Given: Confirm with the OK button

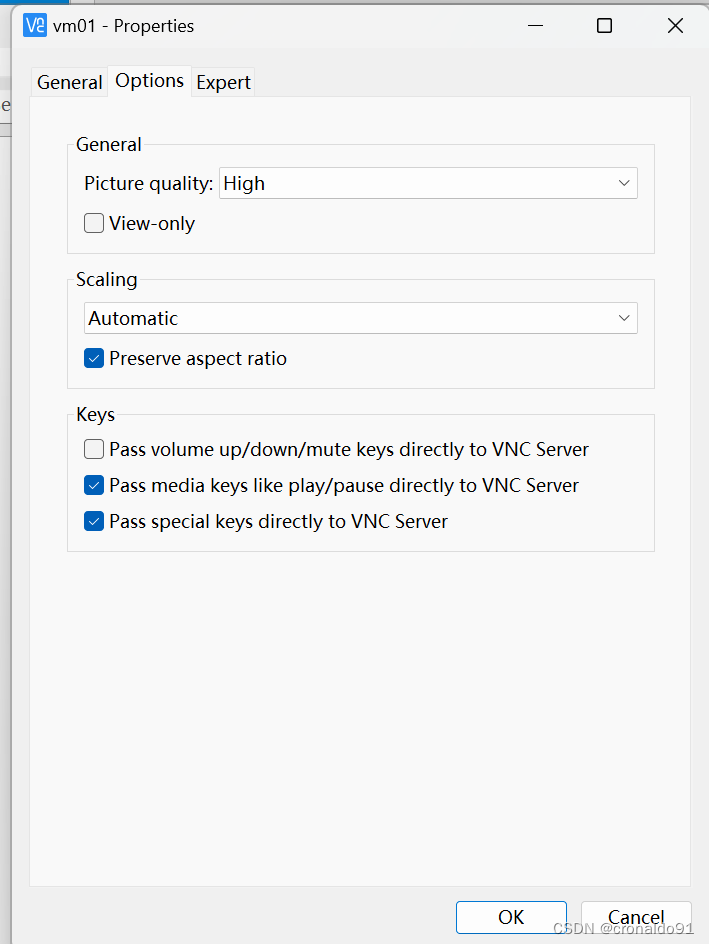Looking at the screenshot, I should click(511, 917).
